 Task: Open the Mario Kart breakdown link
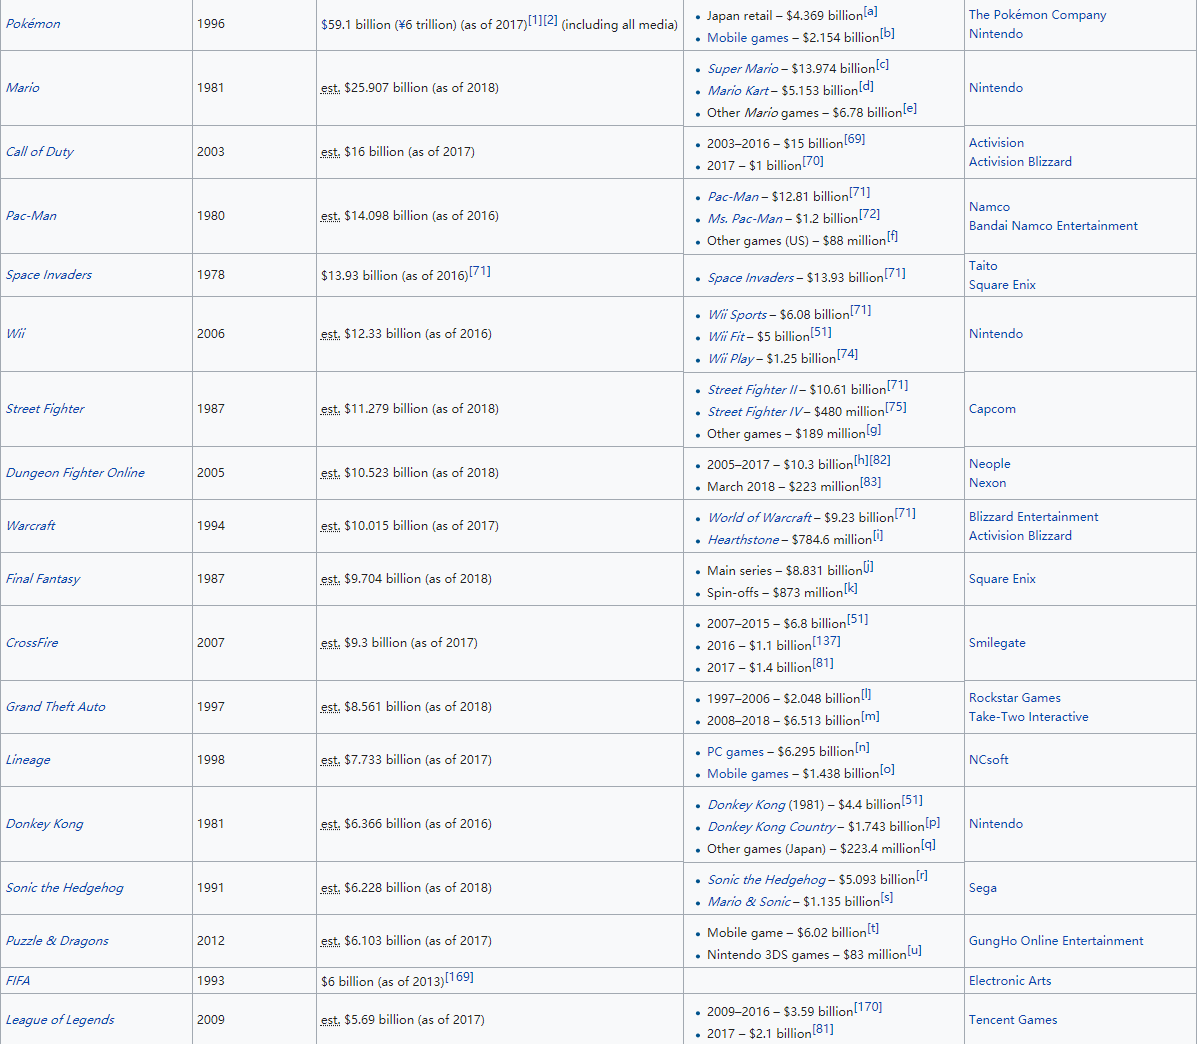point(738,91)
